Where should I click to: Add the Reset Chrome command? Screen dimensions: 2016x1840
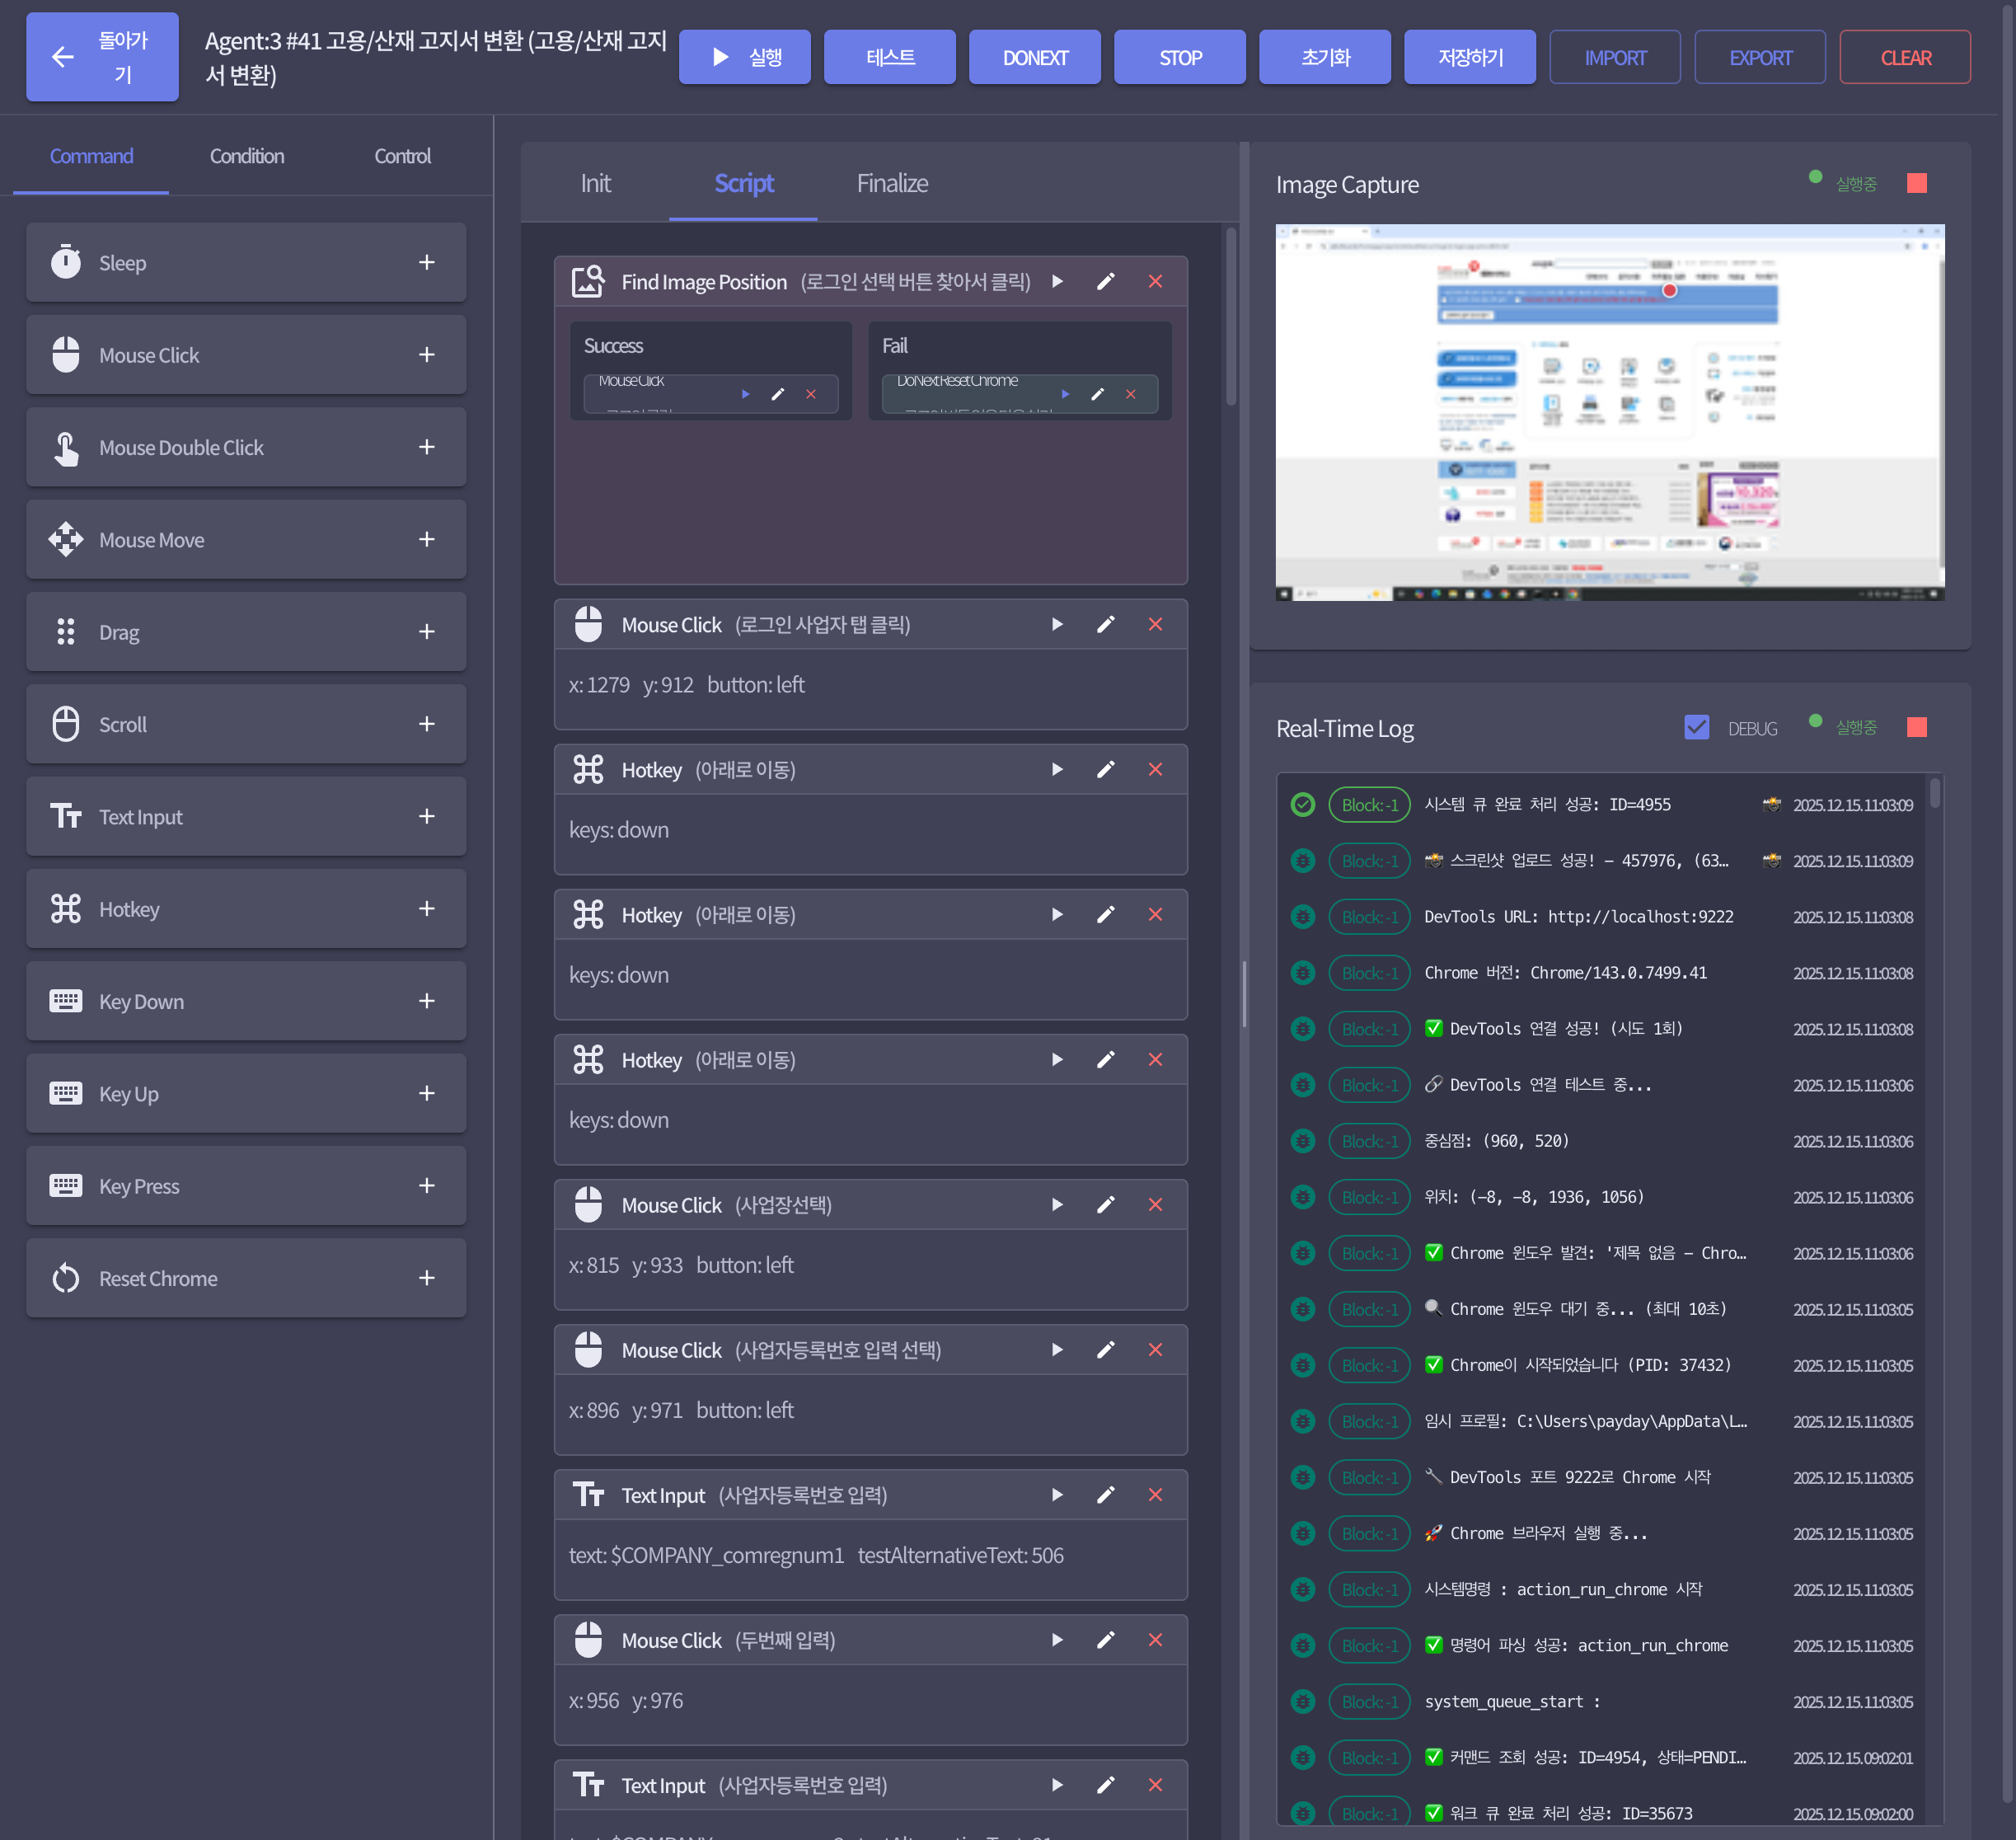(427, 1278)
